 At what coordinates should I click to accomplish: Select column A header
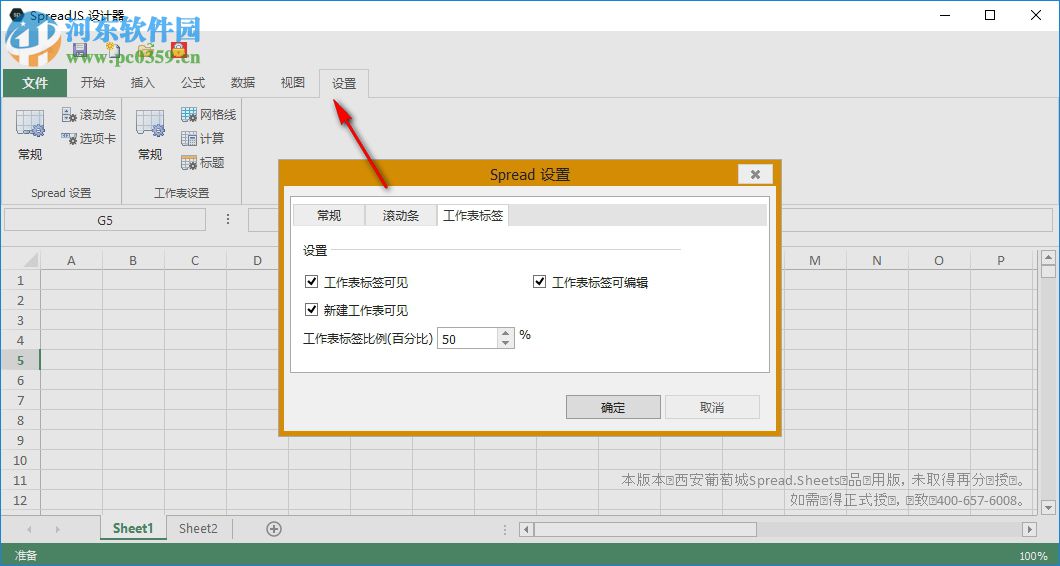[71, 260]
